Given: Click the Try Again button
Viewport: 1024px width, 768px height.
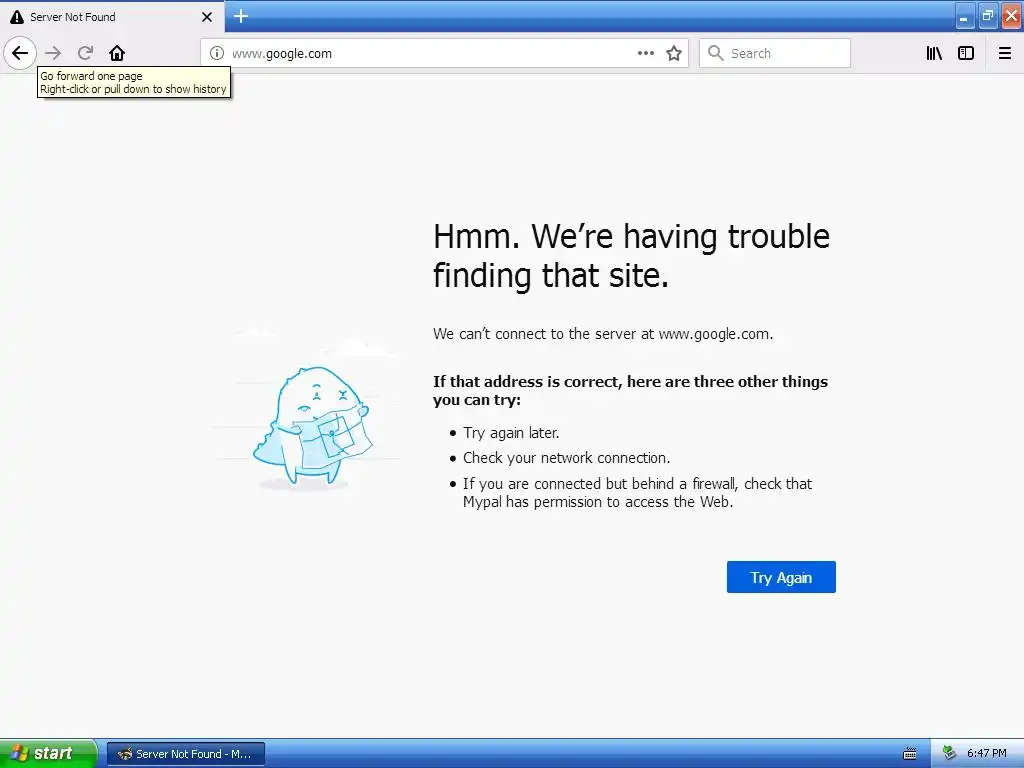Looking at the screenshot, I should click(x=781, y=577).
